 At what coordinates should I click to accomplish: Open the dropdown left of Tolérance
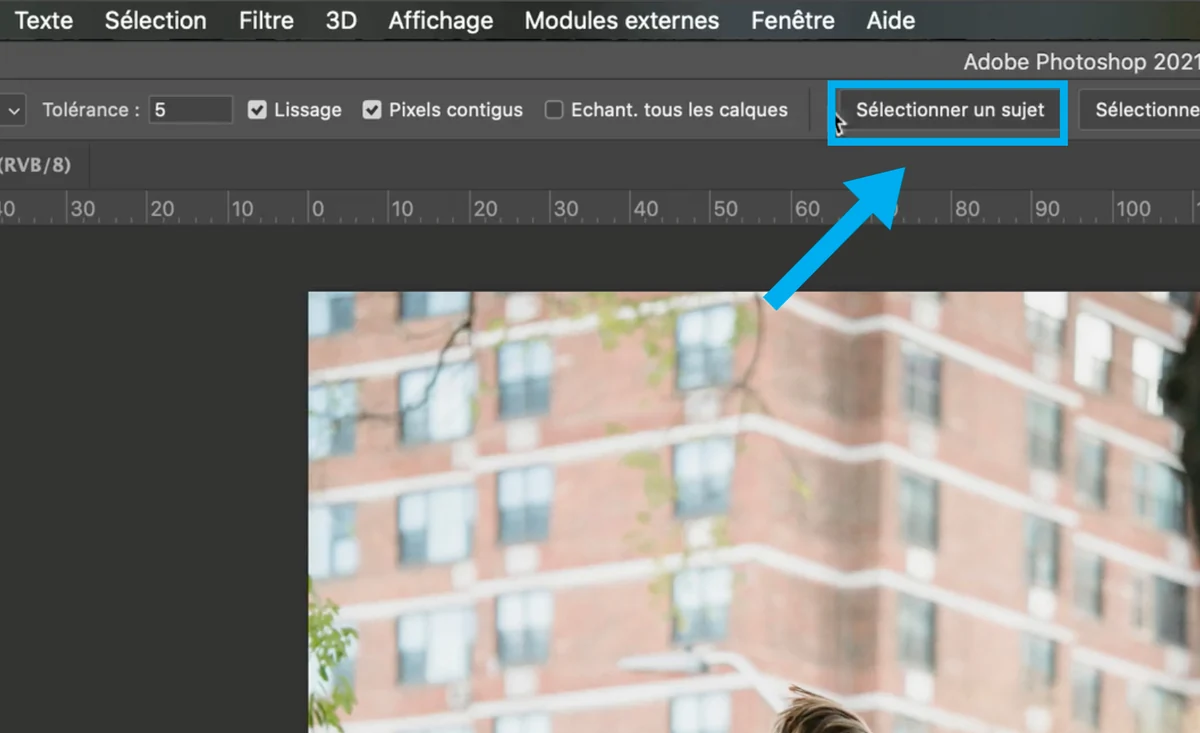(12, 110)
